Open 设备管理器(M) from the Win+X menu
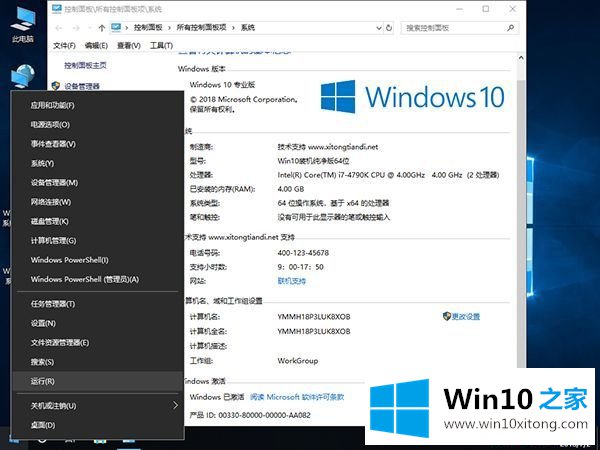The width and height of the screenshot is (600, 450). pyautogui.click(x=98, y=183)
